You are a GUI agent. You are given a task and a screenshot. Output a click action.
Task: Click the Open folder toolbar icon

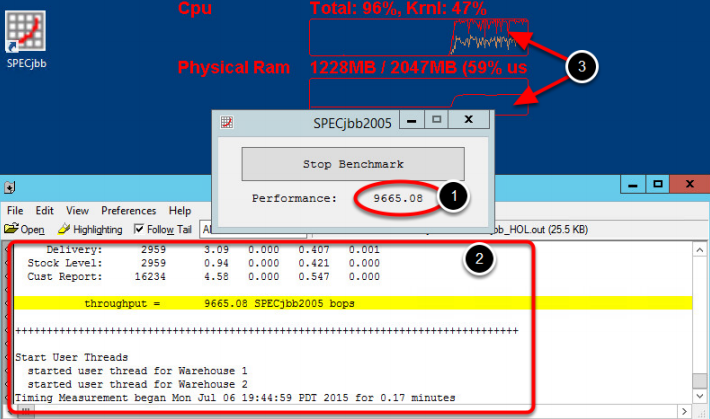[11, 229]
